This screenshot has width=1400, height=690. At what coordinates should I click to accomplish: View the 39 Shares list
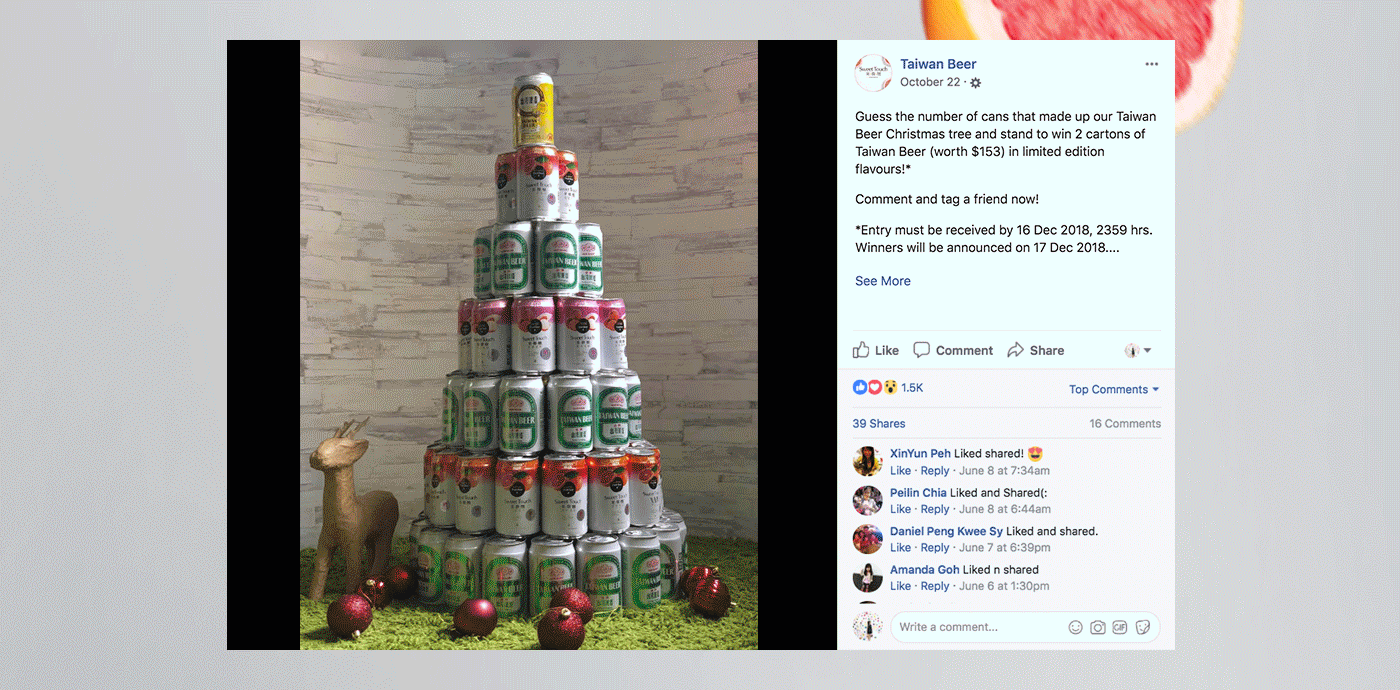[x=879, y=424]
